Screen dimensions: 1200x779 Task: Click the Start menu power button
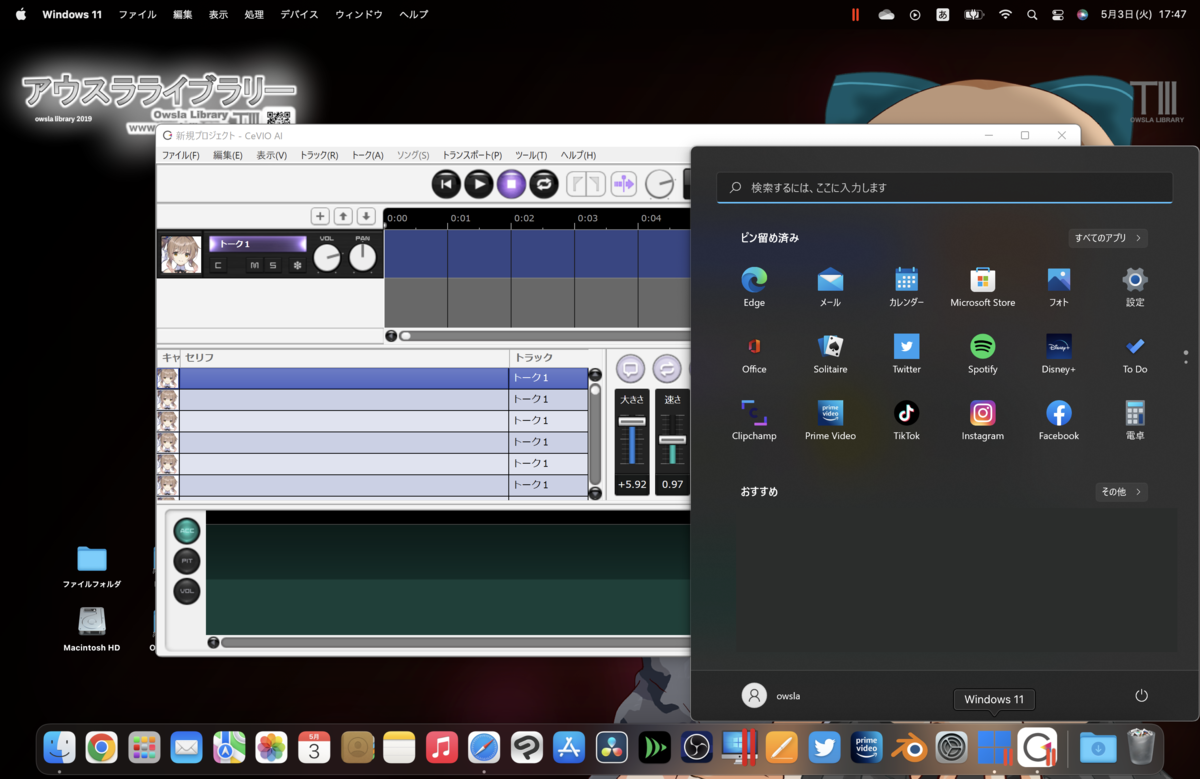point(1141,696)
